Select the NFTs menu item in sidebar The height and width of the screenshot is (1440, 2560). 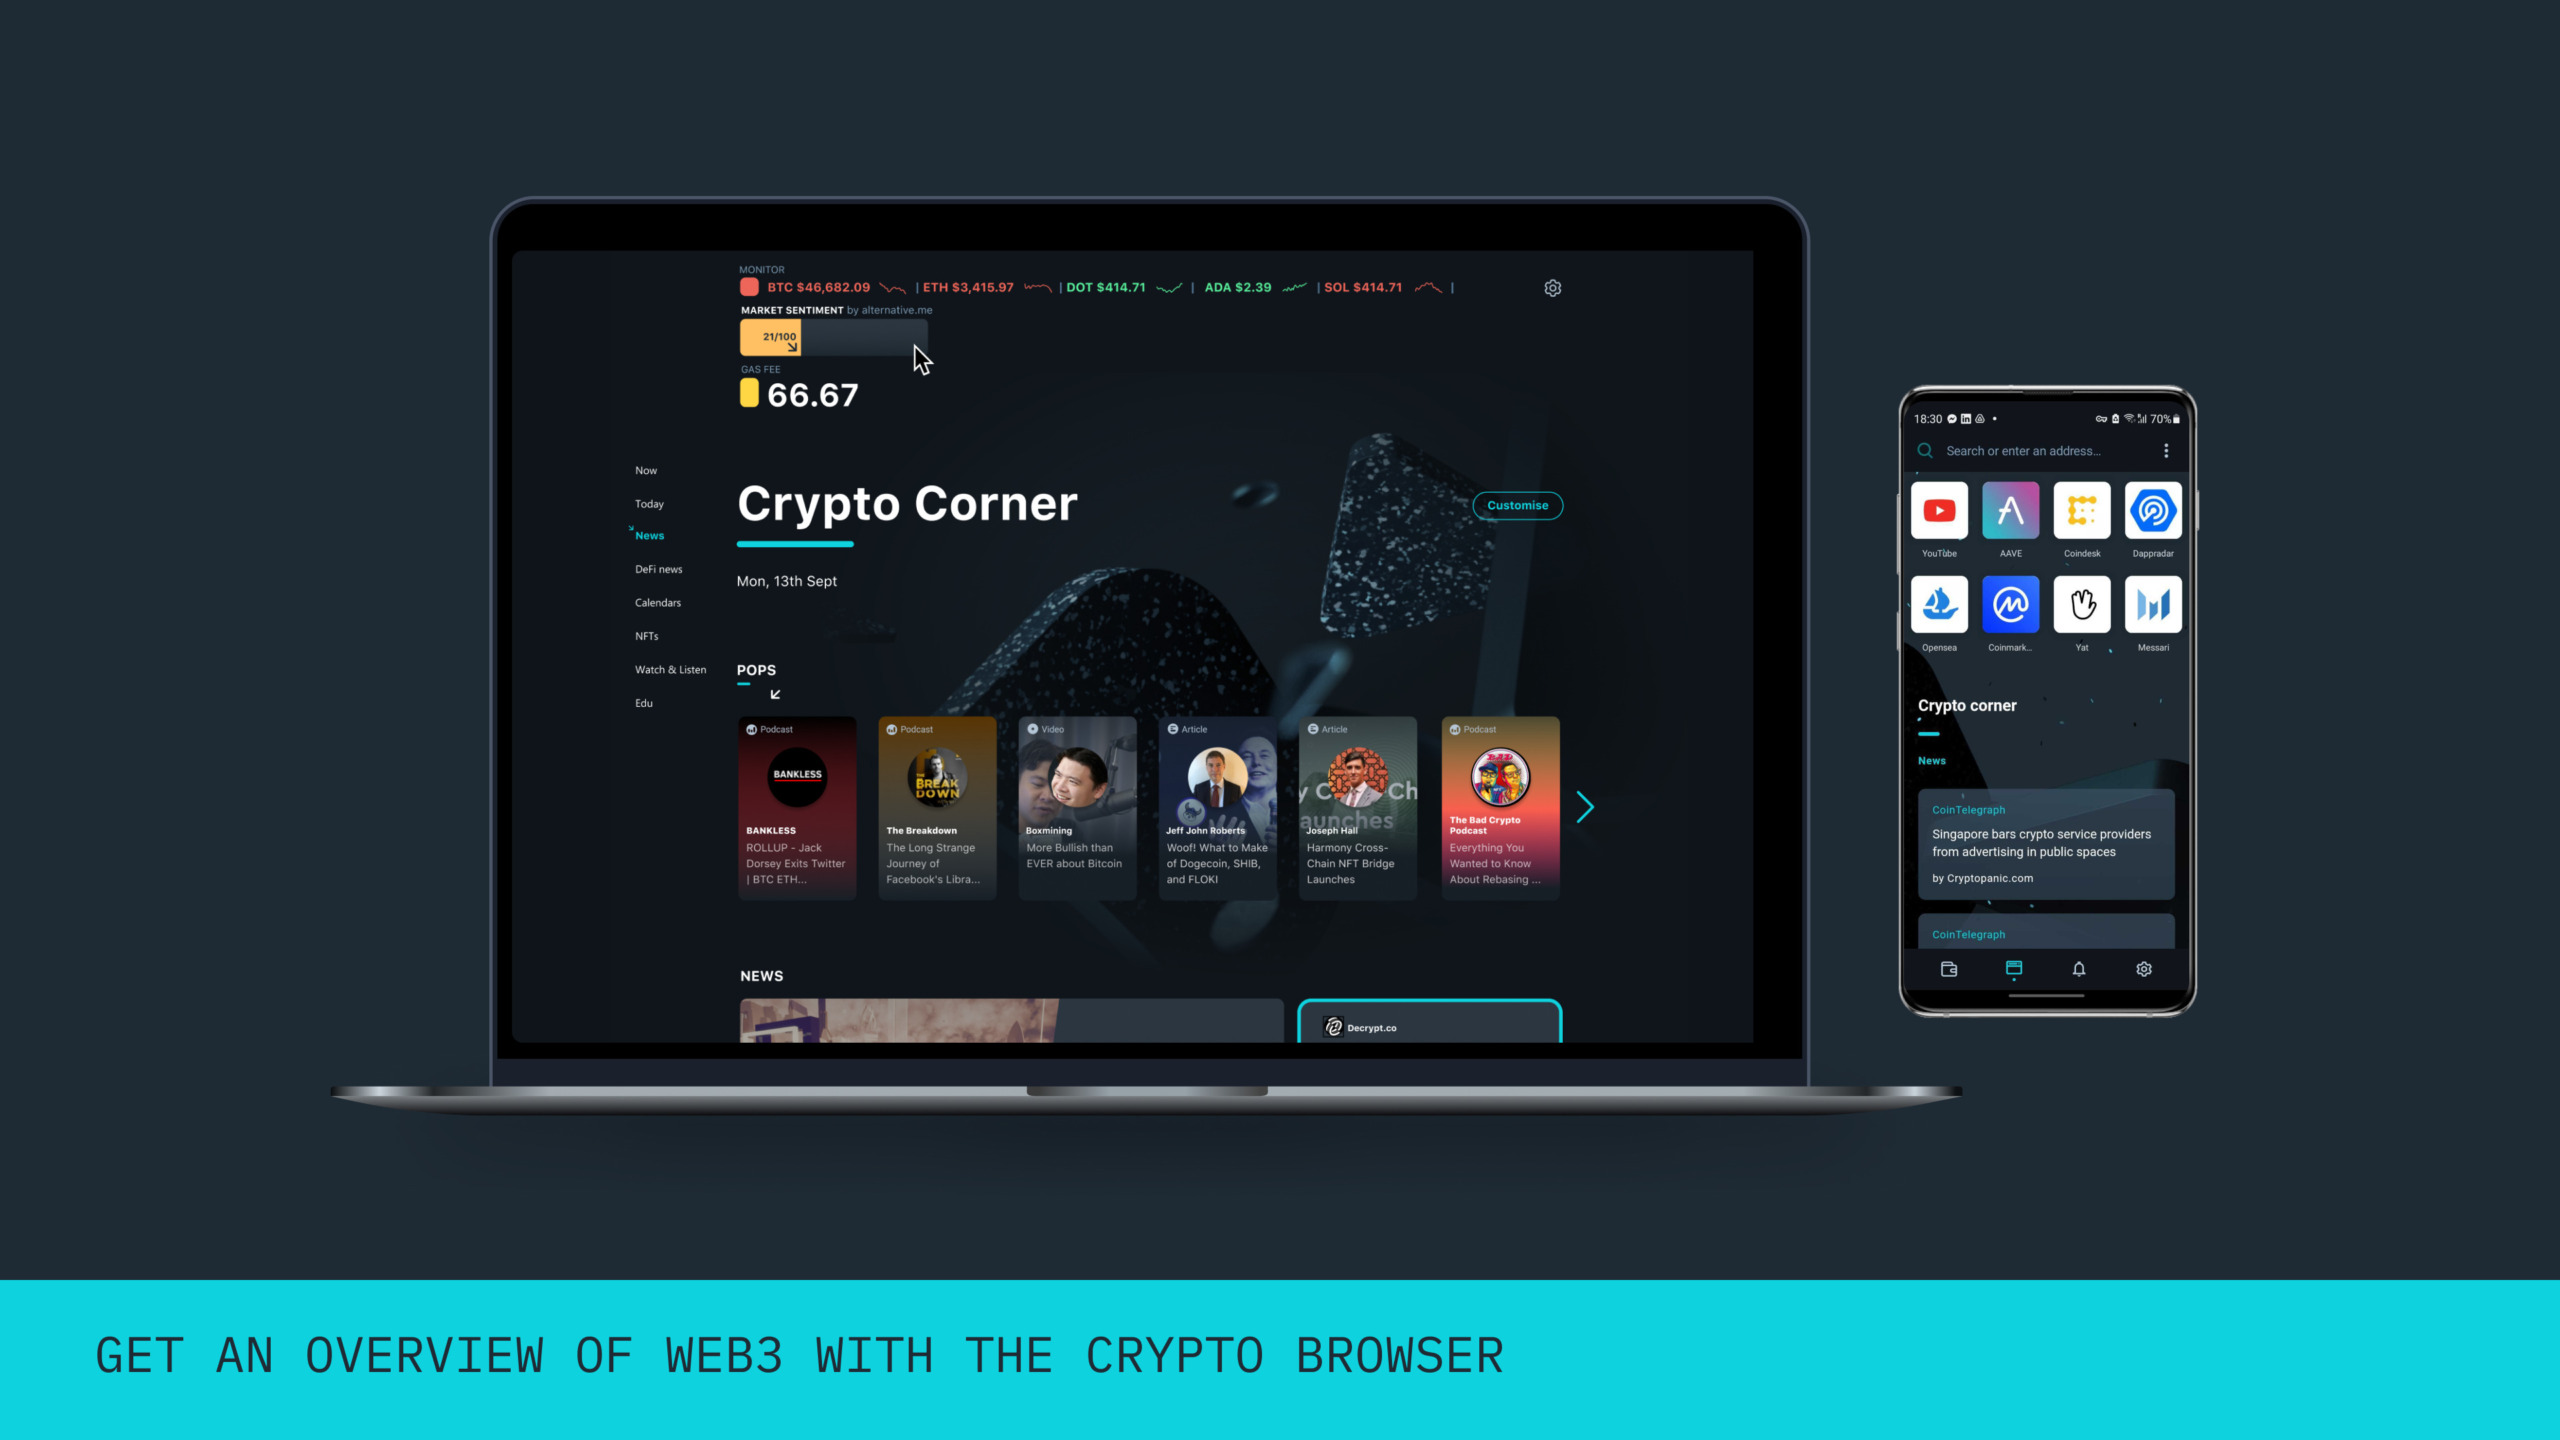tap(647, 635)
